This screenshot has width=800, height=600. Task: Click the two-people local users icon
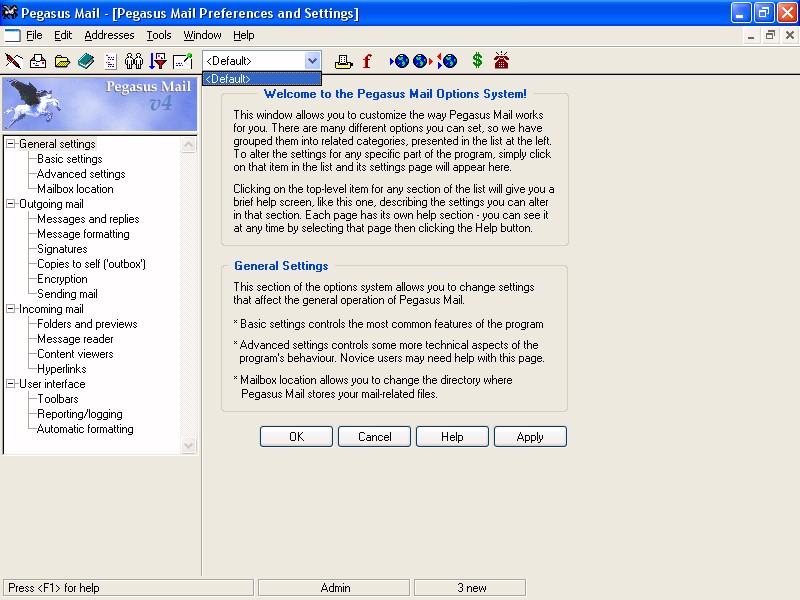(134, 61)
